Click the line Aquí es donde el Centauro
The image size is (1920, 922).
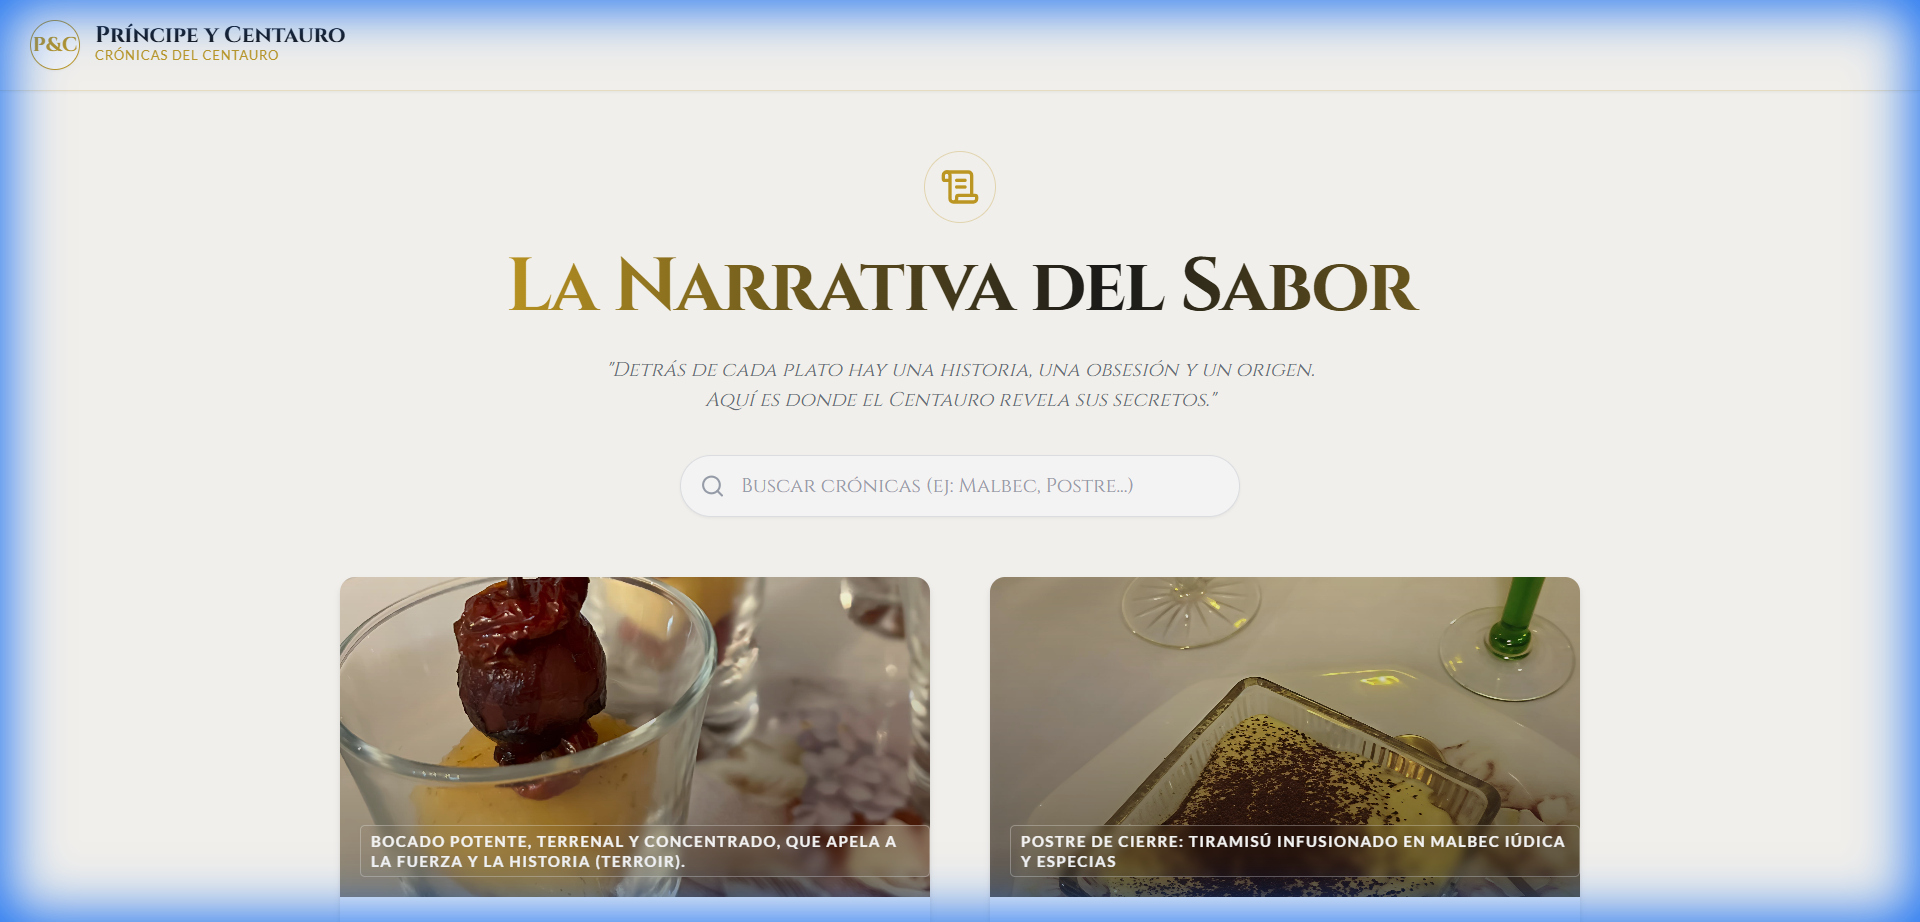tap(961, 400)
